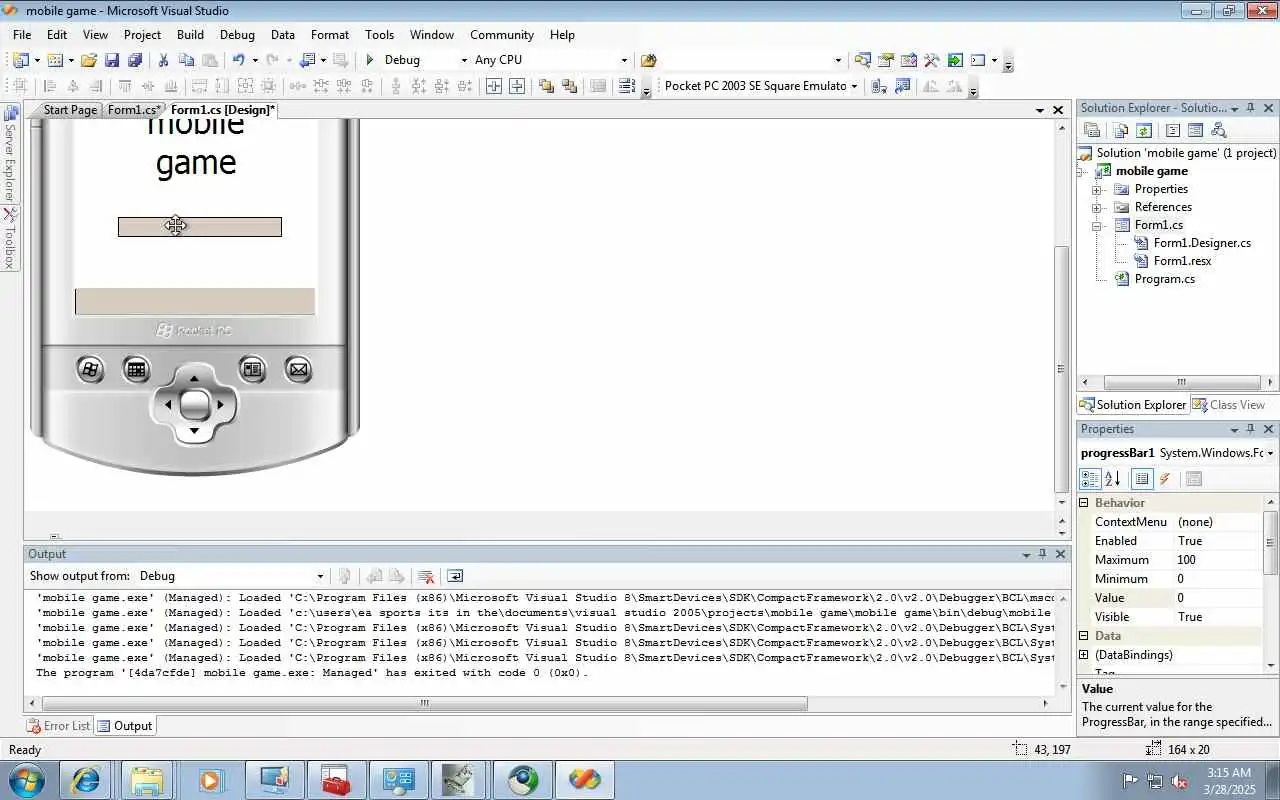Viewport: 1280px width, 800px height.
Task: Undo the last action
Action: coord(238,60)
